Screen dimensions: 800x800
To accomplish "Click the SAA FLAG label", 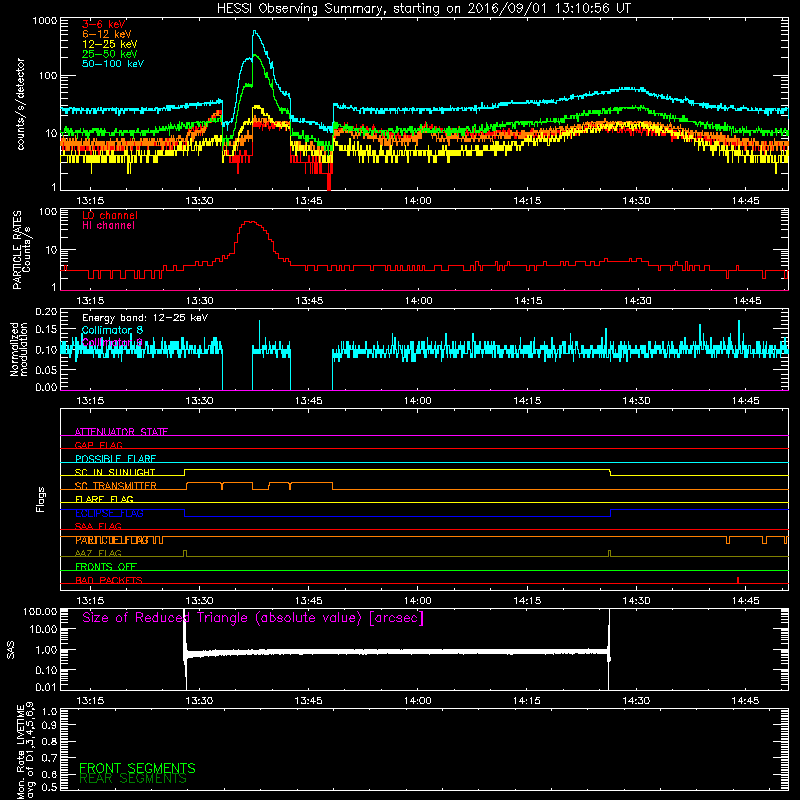I will pyautogui.click(x=98, y=526).
